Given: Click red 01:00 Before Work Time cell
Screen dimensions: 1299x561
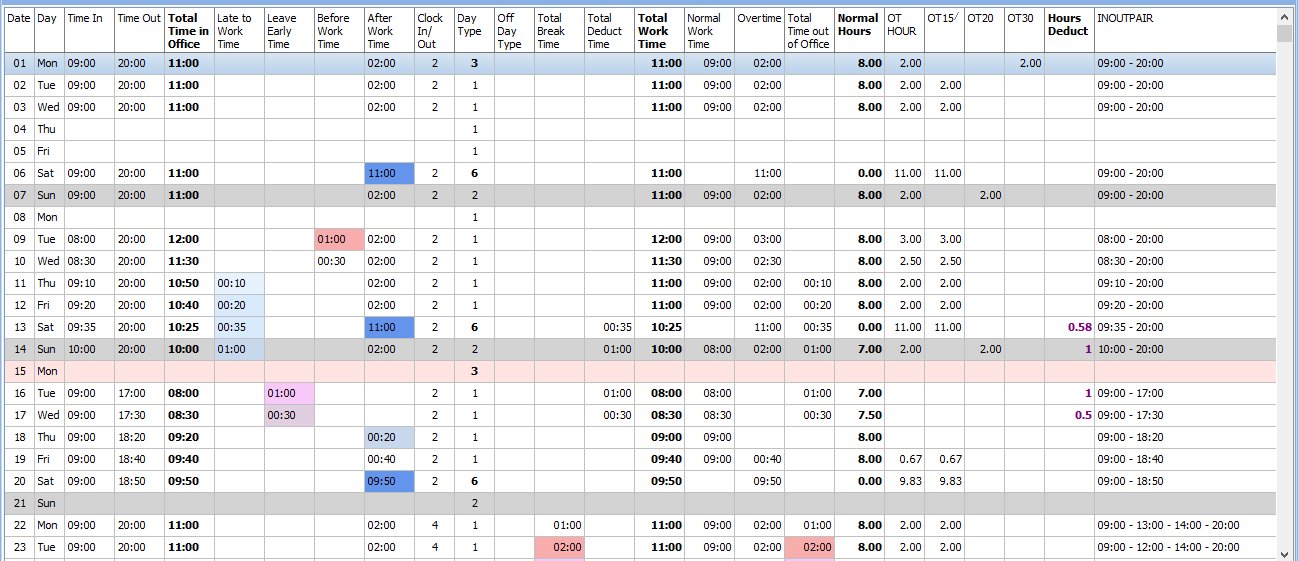Looking at the screenshot, I should [x=339, y=239].
